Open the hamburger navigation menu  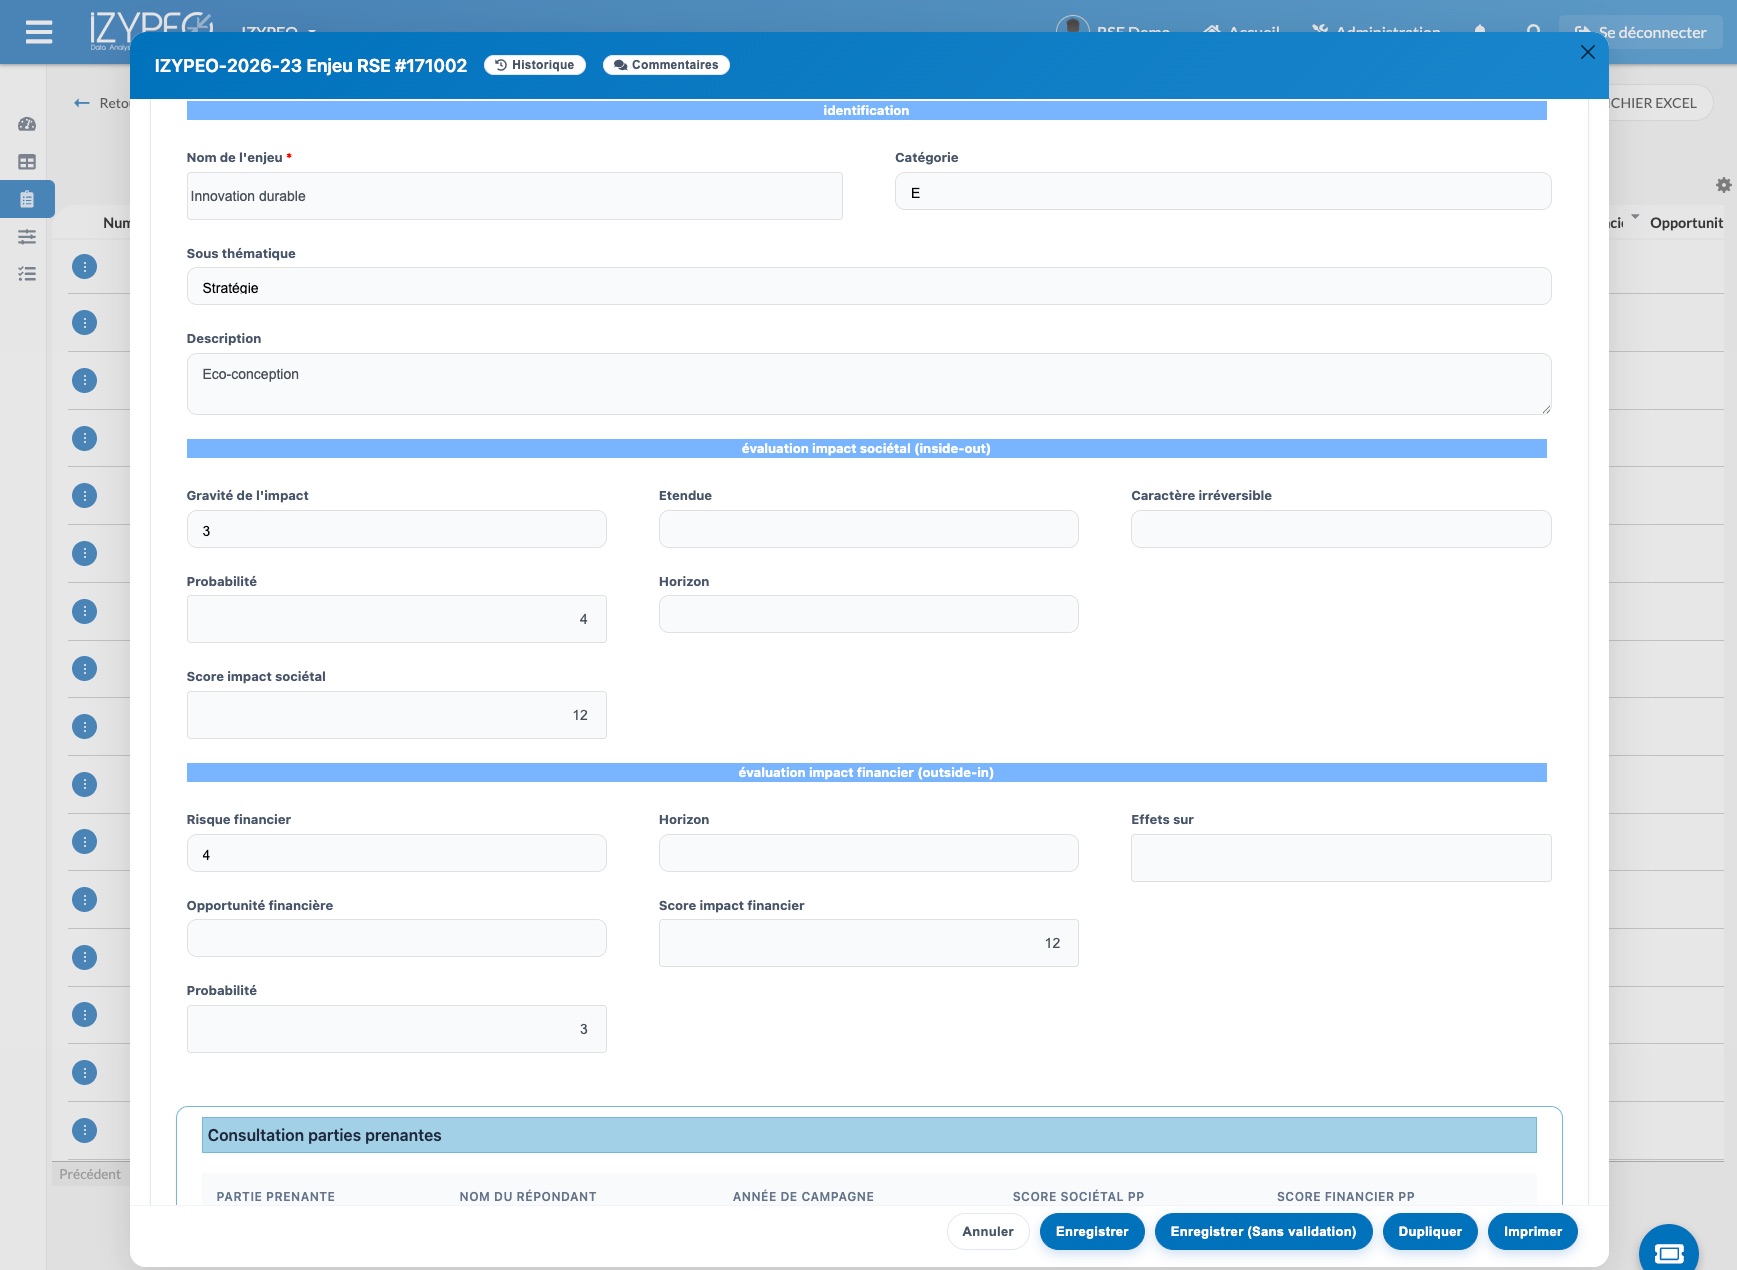pos(39,33)
